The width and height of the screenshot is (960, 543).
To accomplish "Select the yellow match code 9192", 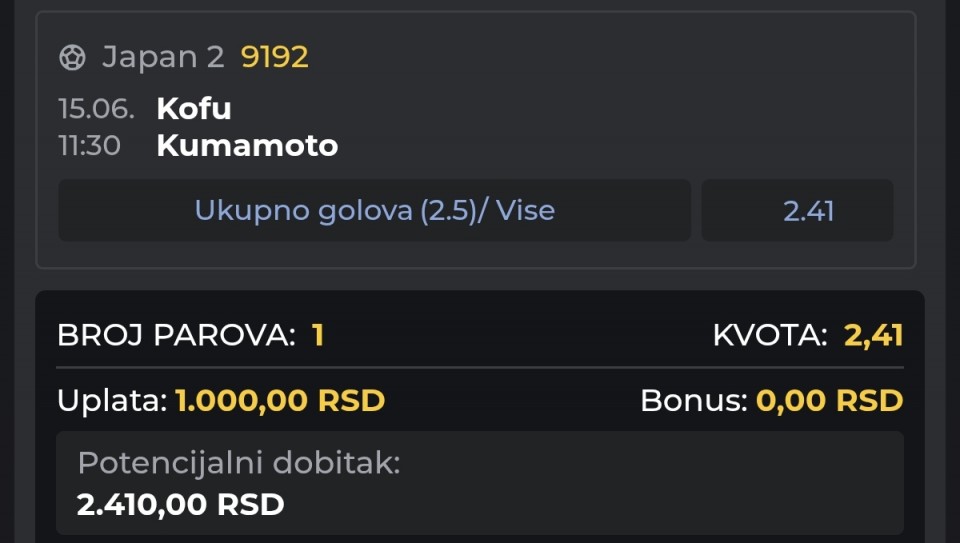I will click(x=274, y=57).
